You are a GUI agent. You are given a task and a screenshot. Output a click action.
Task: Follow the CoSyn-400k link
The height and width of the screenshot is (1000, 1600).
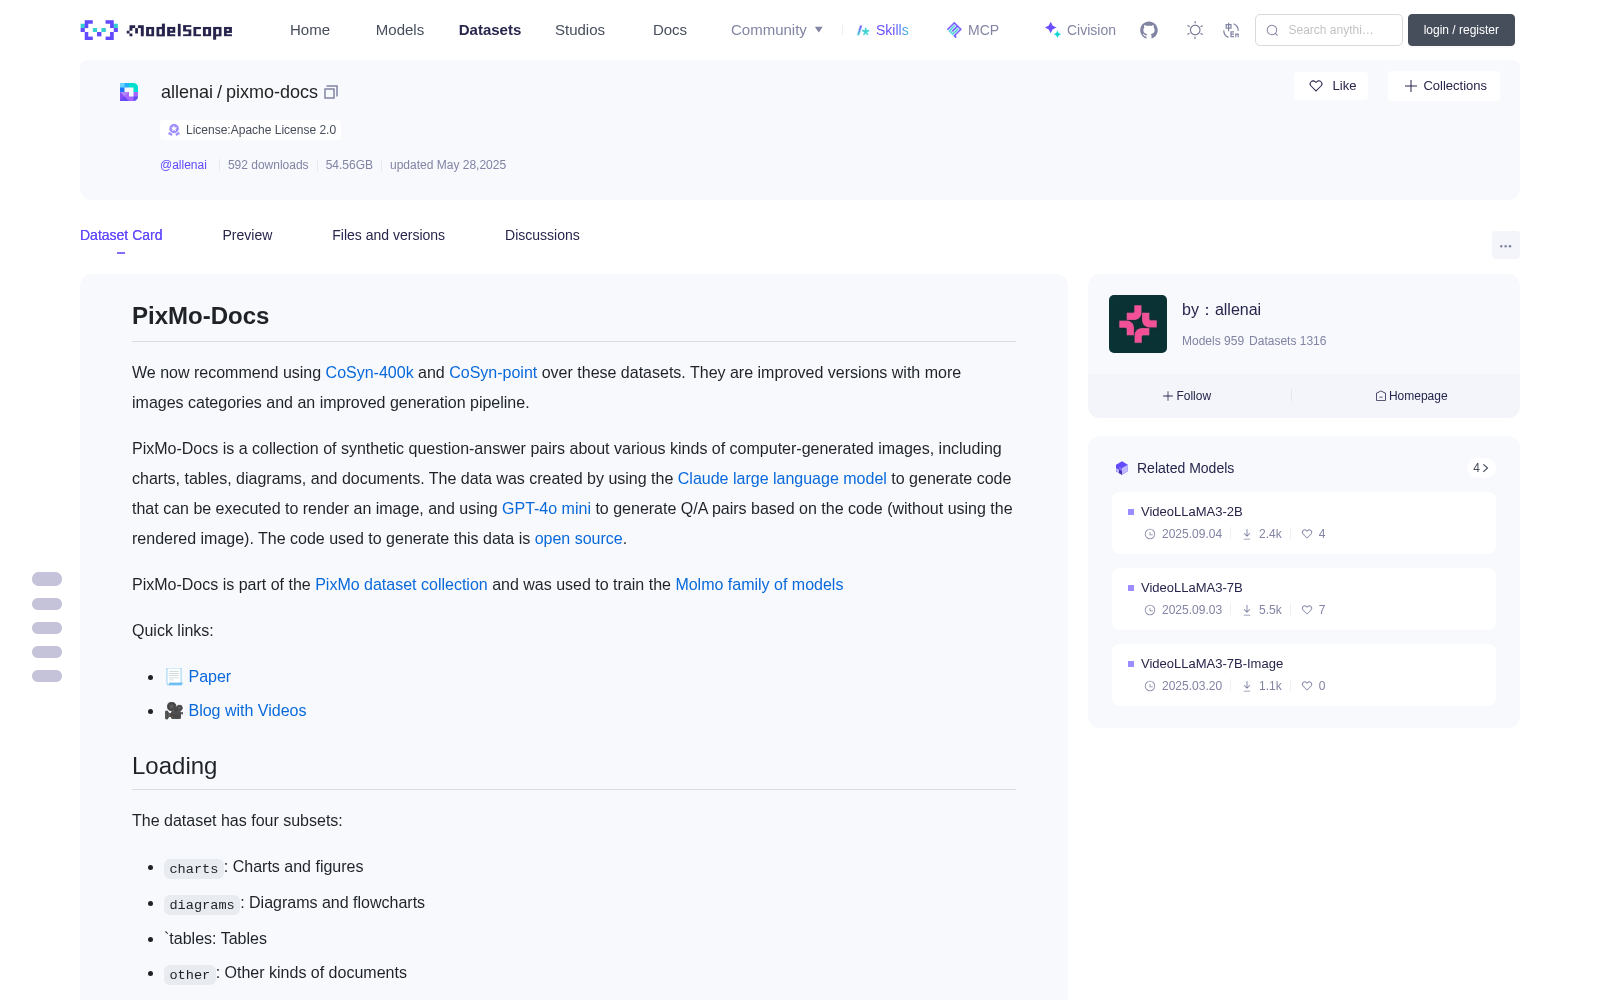(369, 372)
